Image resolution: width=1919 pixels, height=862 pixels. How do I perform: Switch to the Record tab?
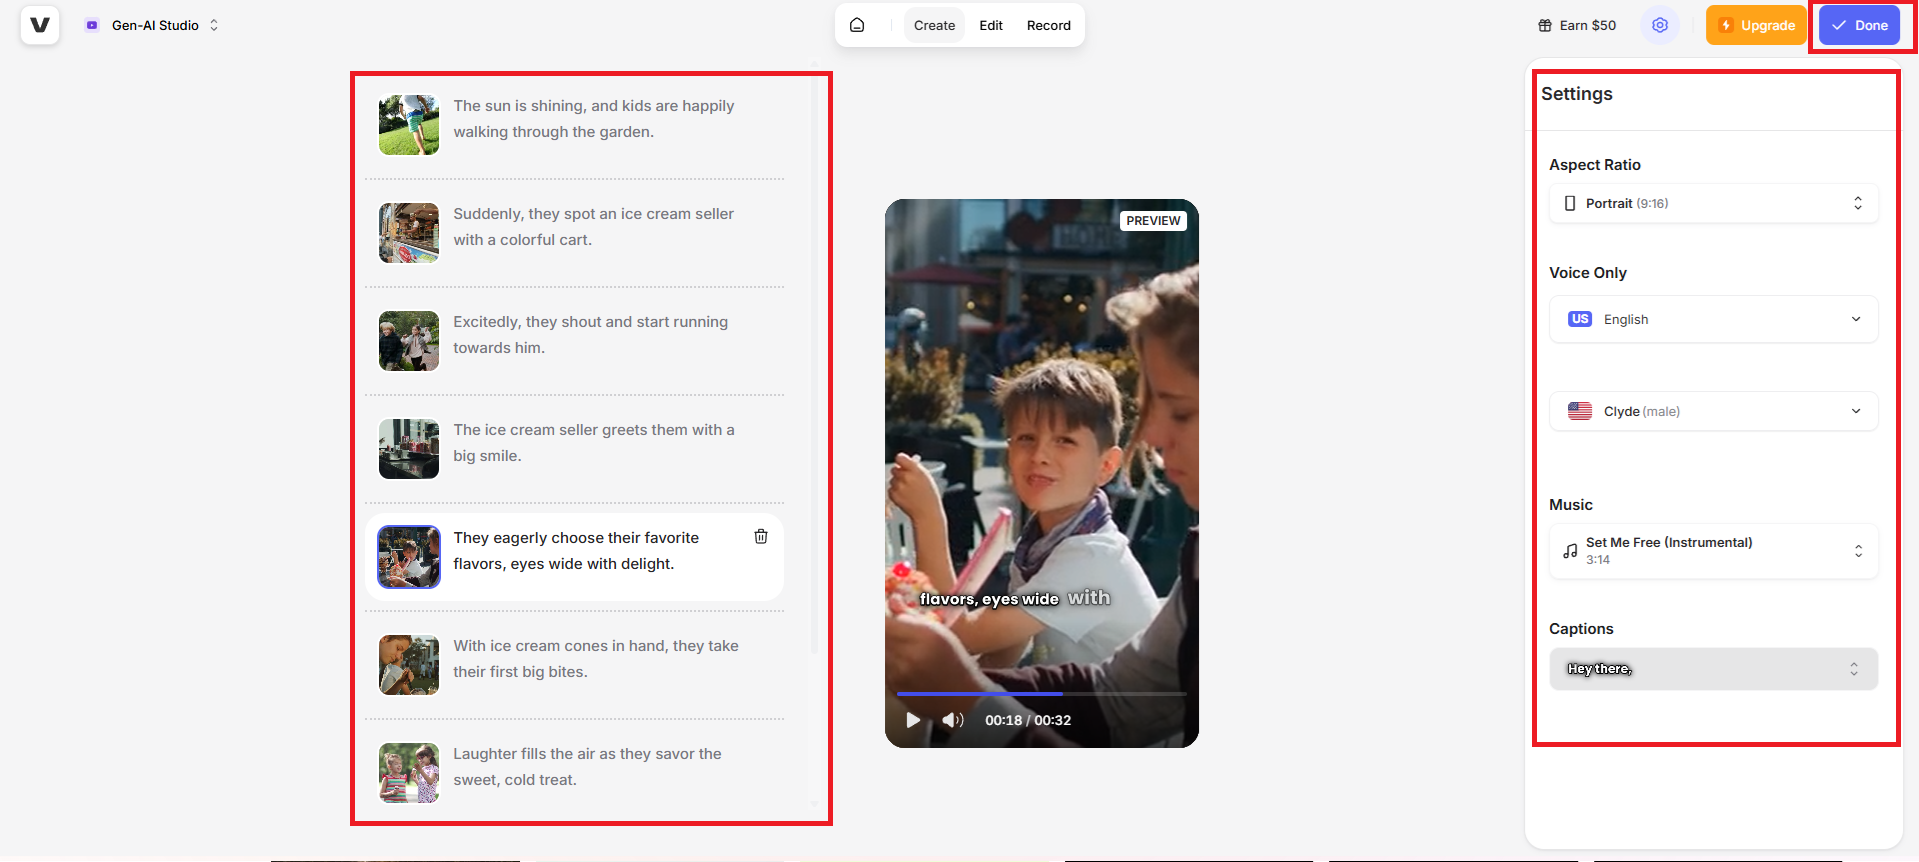[x=1048, y=25]
